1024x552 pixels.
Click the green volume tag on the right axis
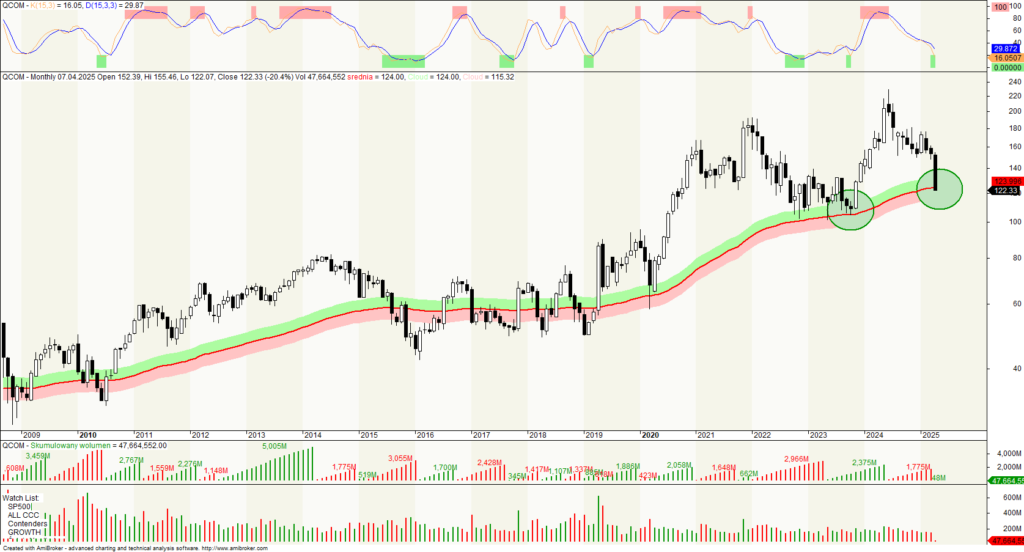pos(1005,481)
